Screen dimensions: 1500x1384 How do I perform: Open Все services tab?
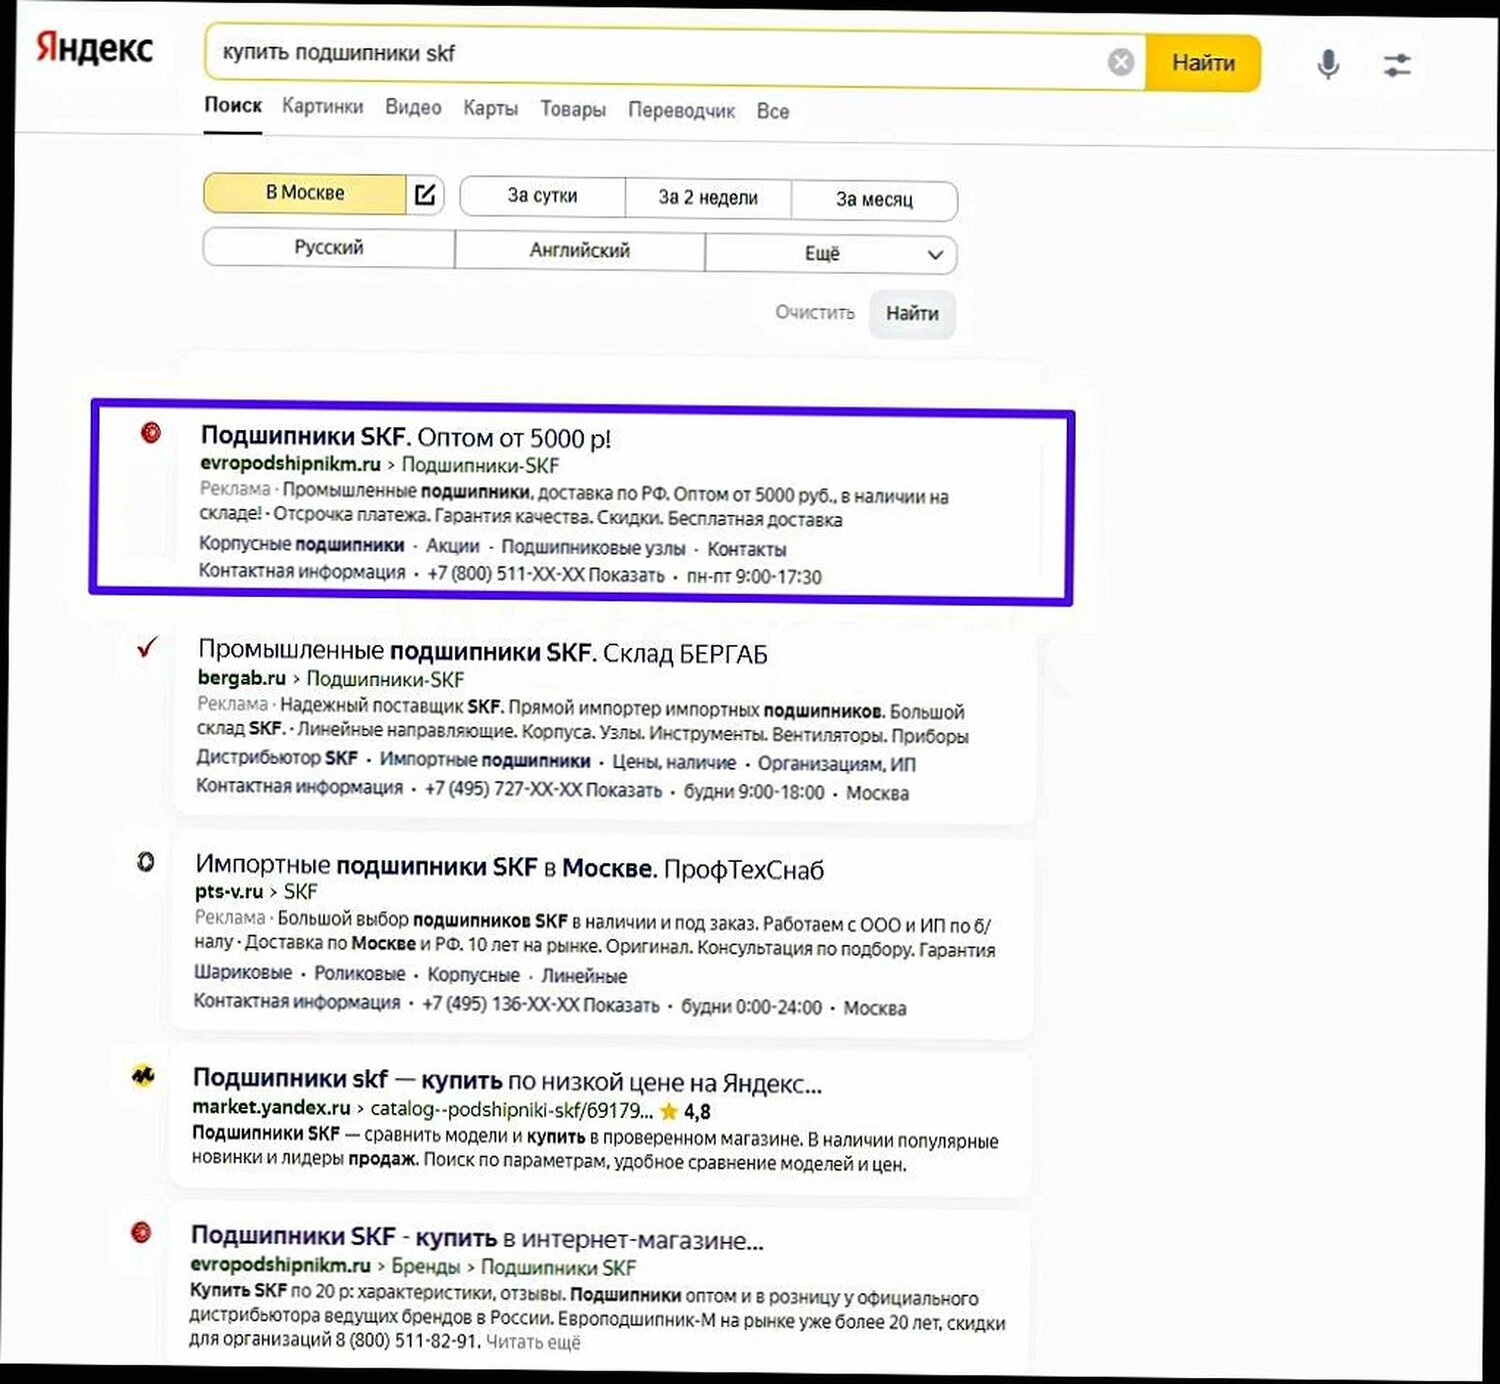pos(773,111)
